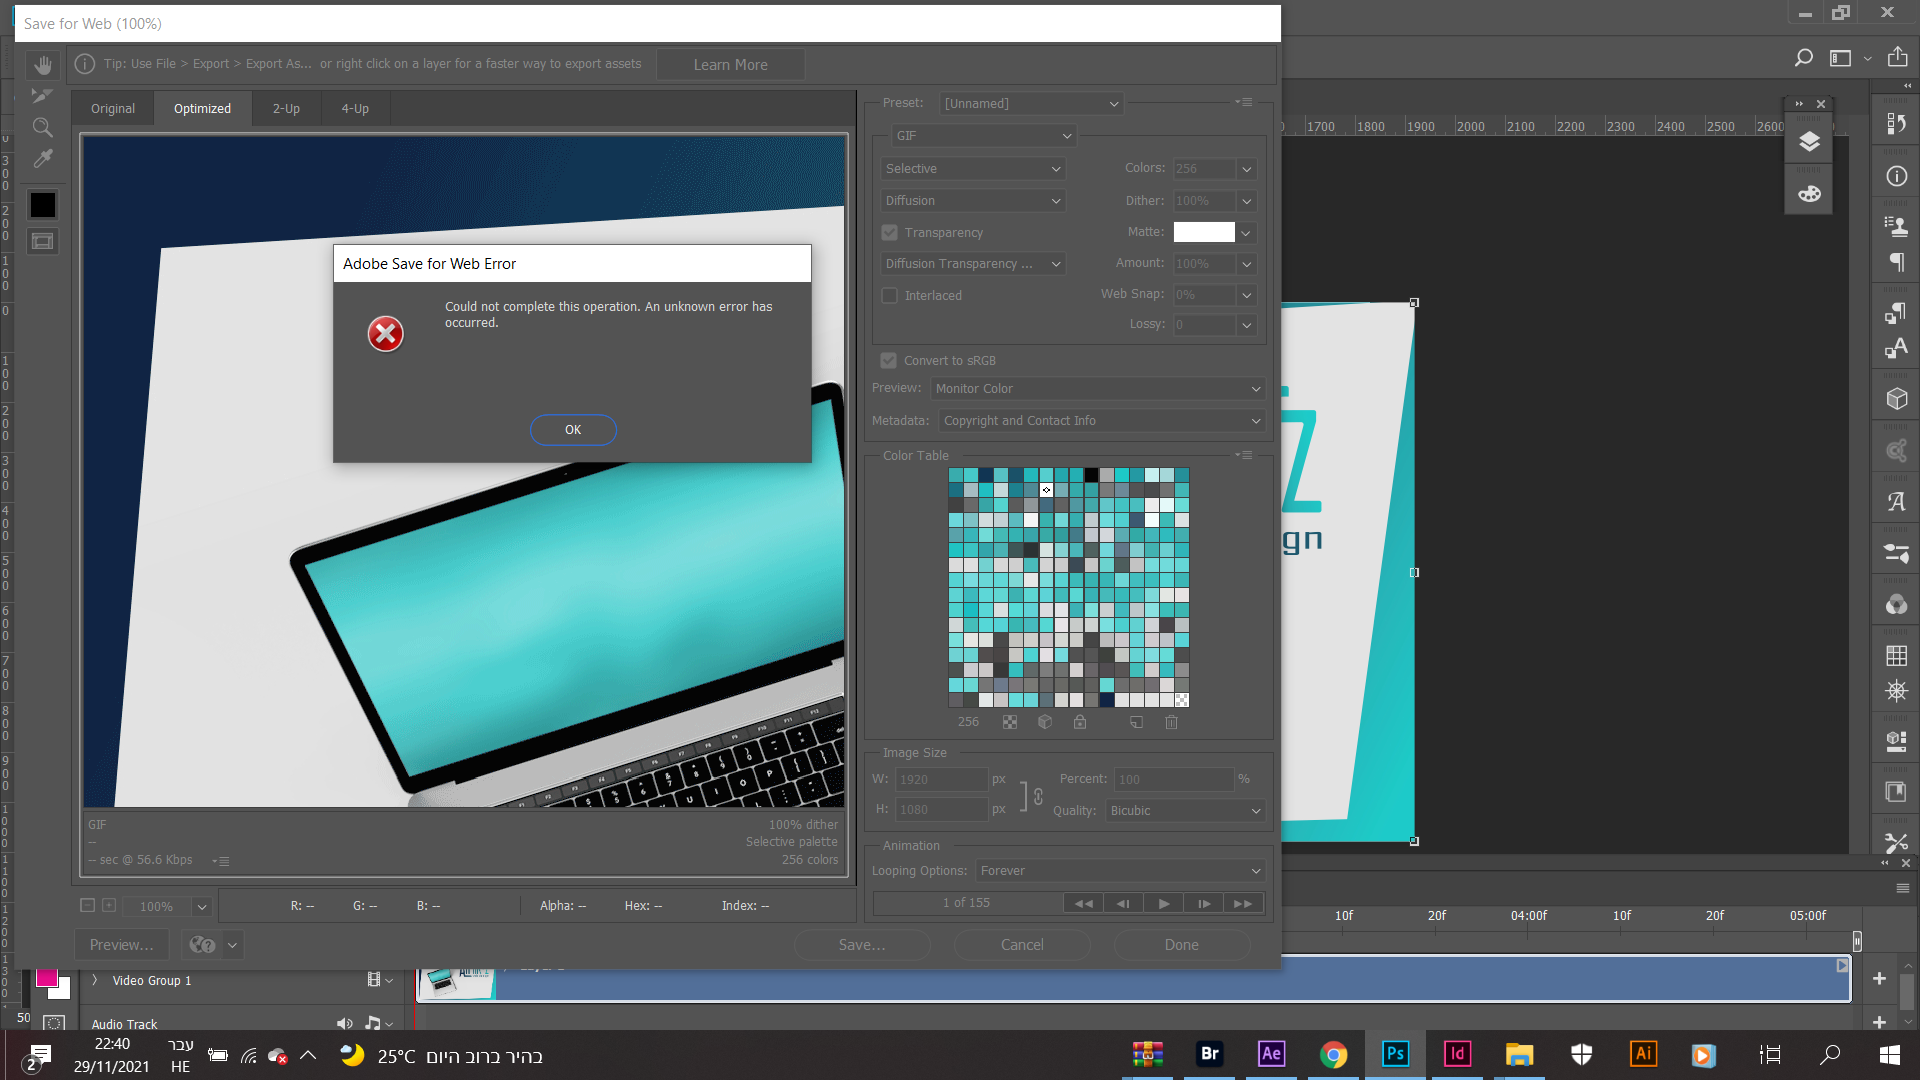Select the Hand tool in Save for Web
Viewport: 1920px width, 1080px height.
42,65
